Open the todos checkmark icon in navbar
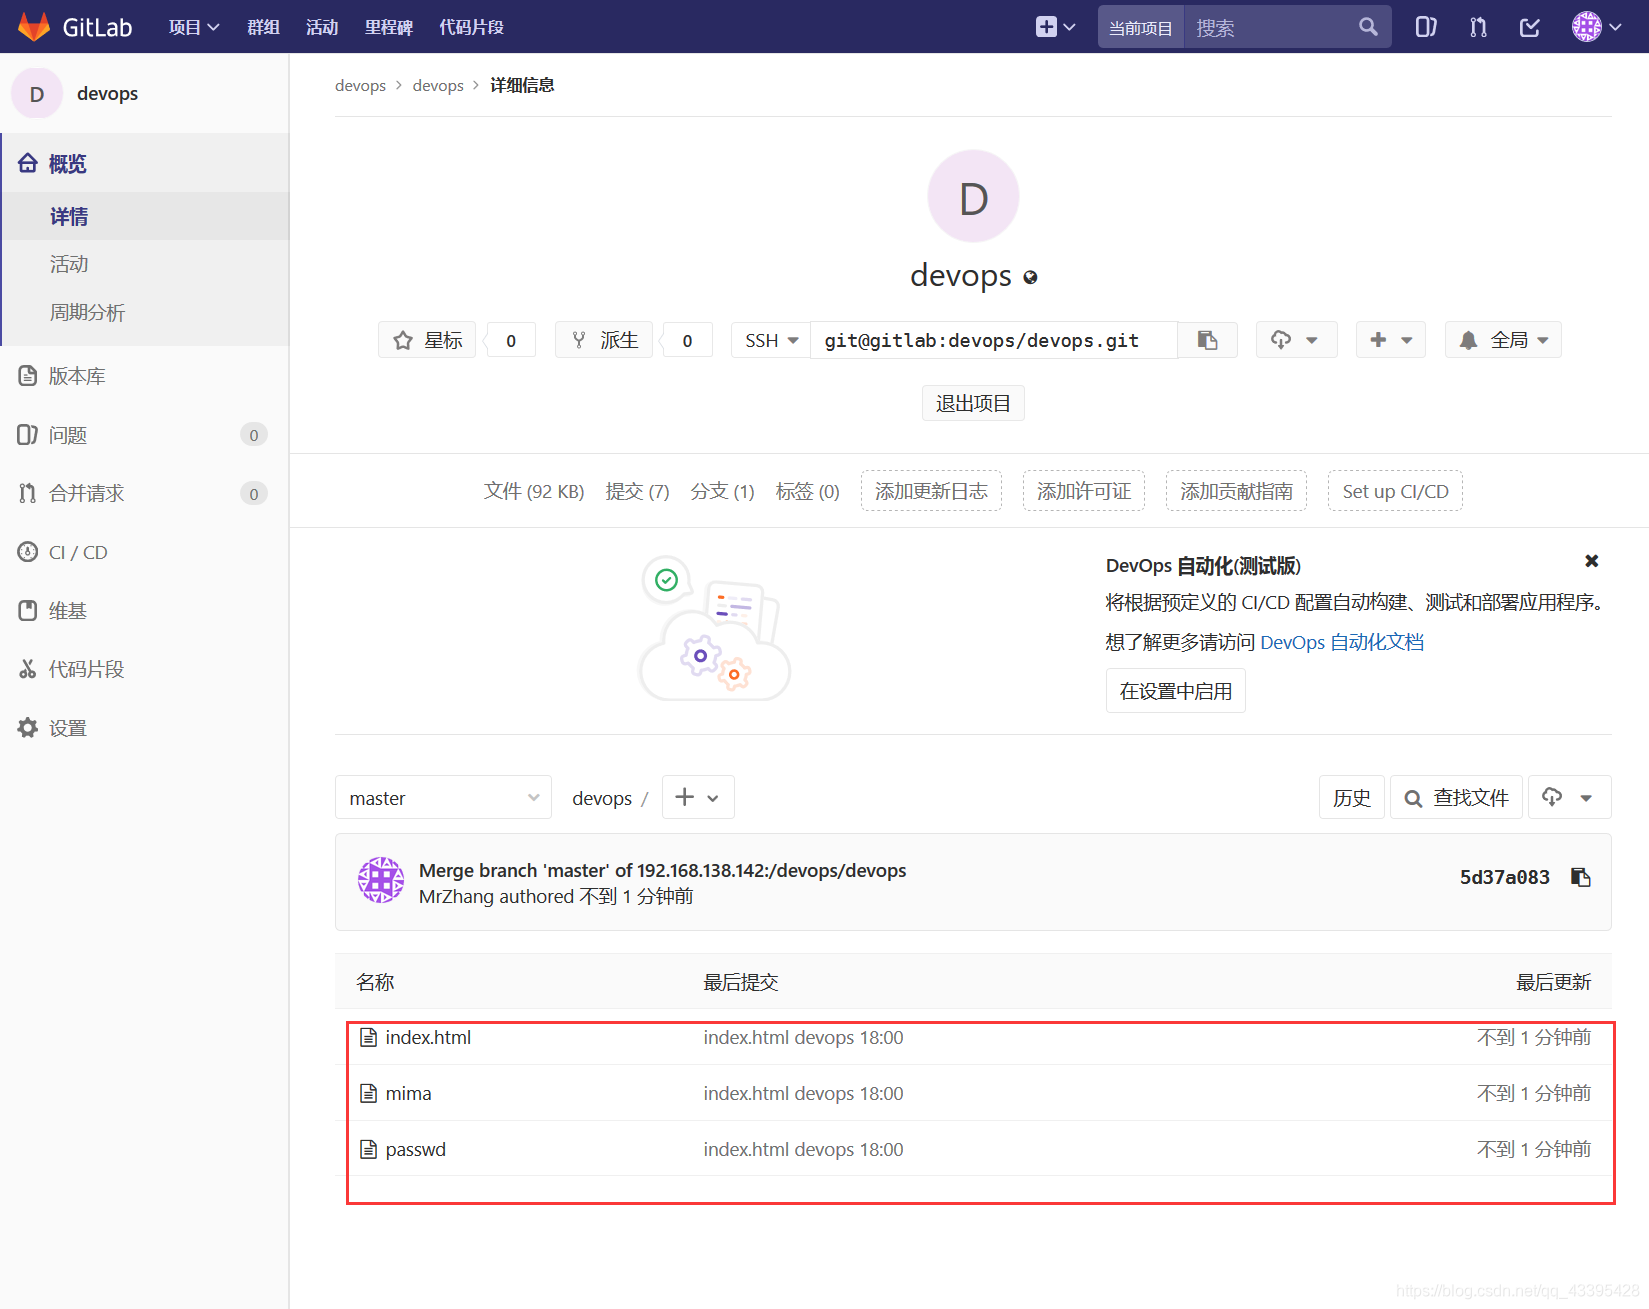 tap(1530, 27)
